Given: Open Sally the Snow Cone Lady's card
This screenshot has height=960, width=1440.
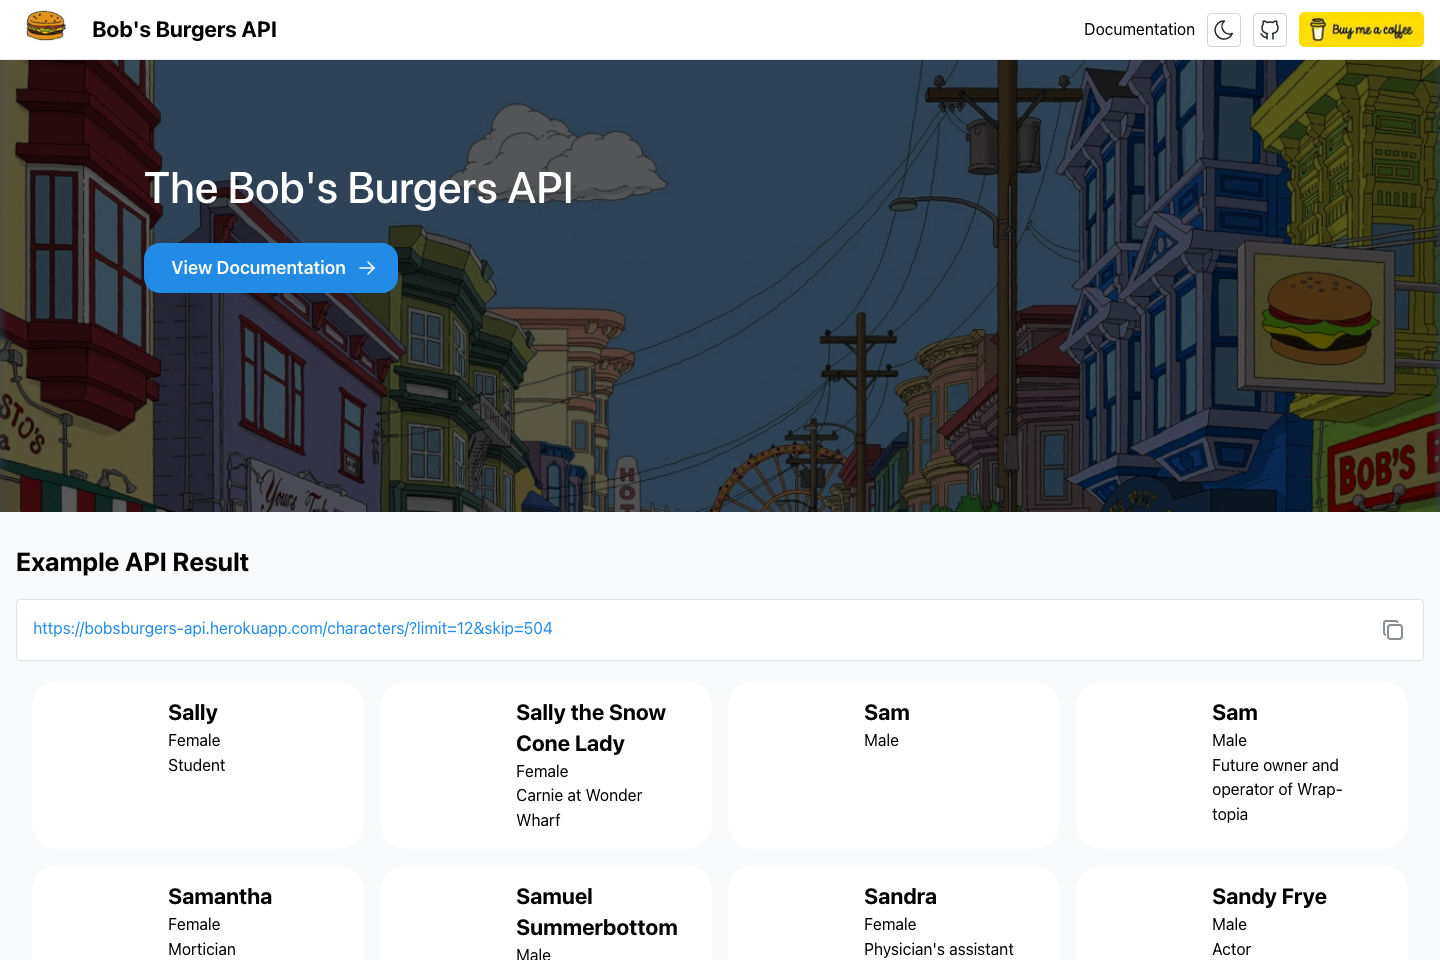Looking at the screenshot, I should pyautogui.click(x=545, y=764).
